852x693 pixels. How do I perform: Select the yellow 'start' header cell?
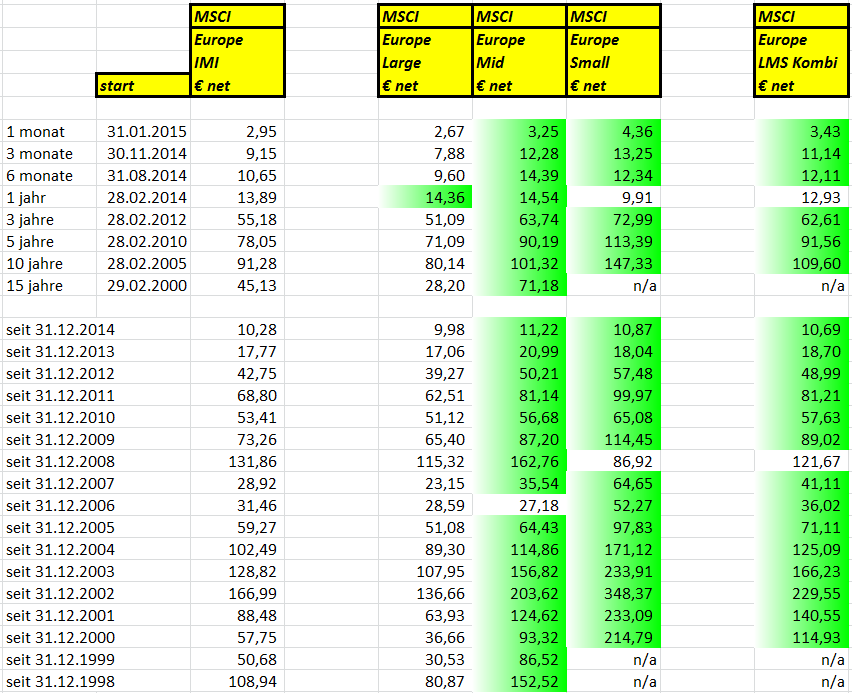pyautogui.click(x=143, y=85)
